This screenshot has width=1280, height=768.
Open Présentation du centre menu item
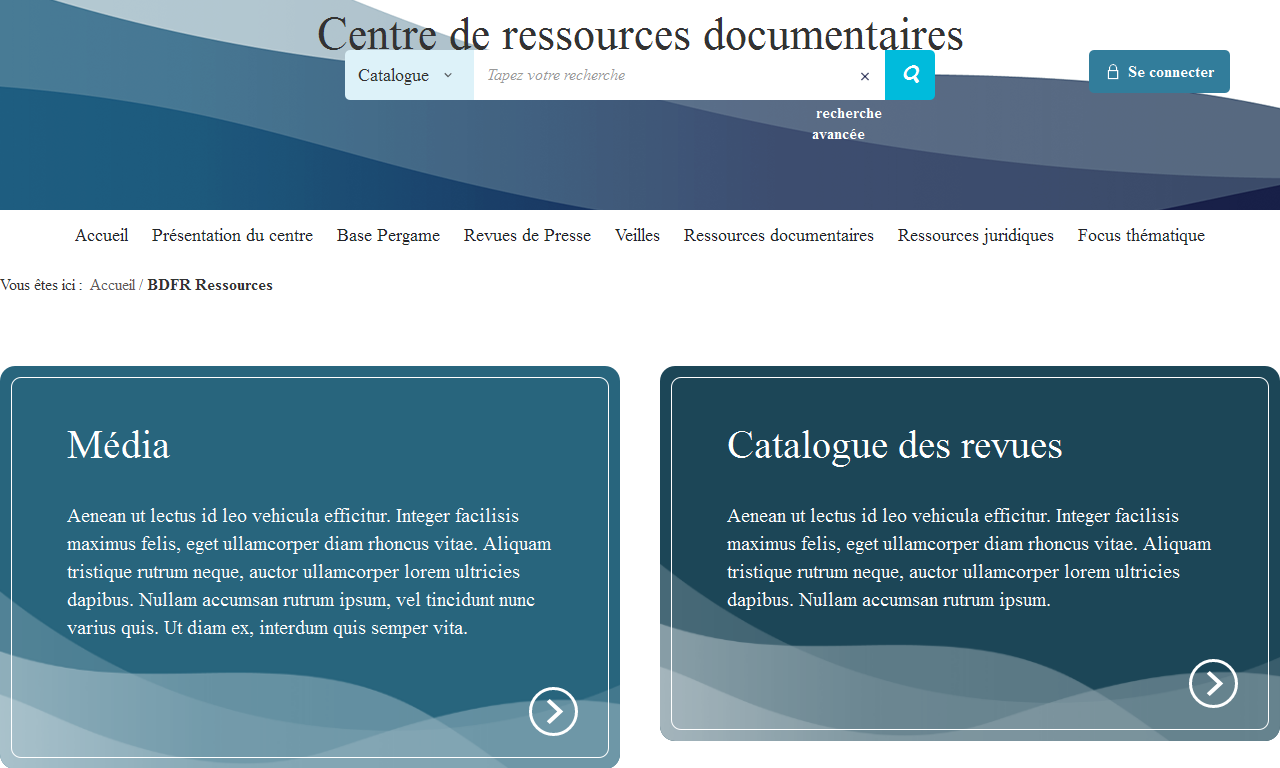point(232,236)
